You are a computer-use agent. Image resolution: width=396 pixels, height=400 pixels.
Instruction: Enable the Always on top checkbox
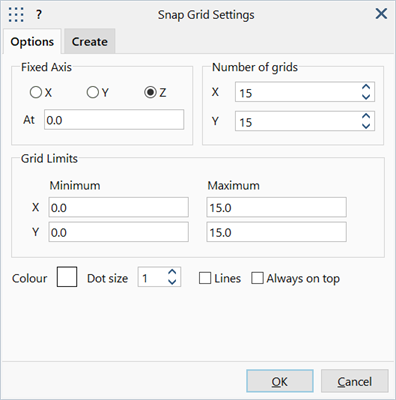[257, 278]
